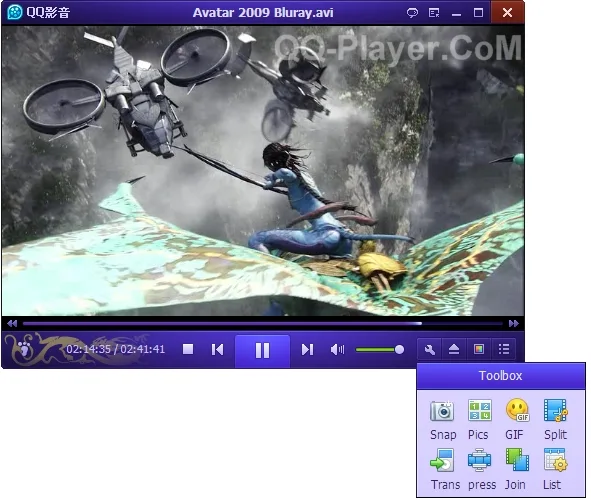Open the QQ影音 main menu logo
The height and width of the screenshot is (500, 591).
click(38, 12)
